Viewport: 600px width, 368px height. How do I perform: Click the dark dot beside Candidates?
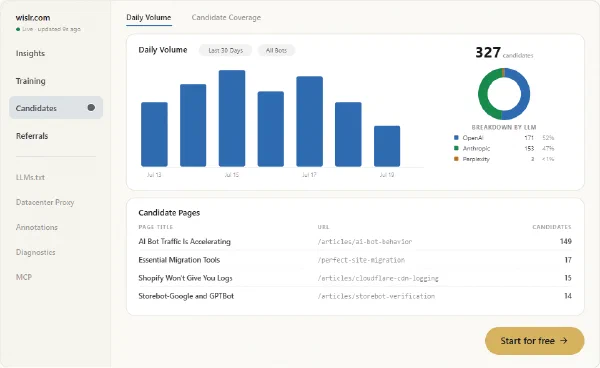point(91,107)
